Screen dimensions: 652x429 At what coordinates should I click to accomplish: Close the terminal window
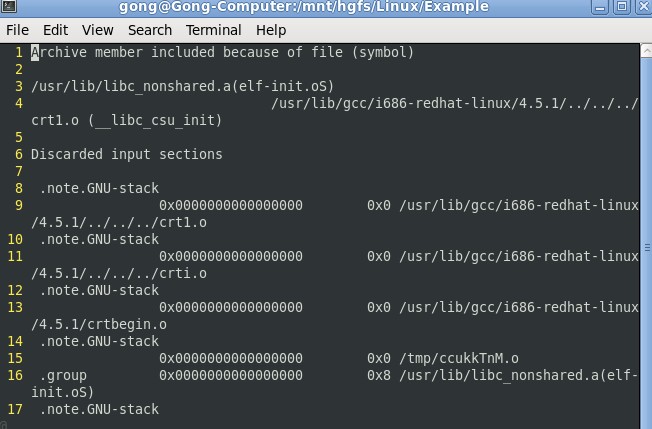click(x=642, y=7)
